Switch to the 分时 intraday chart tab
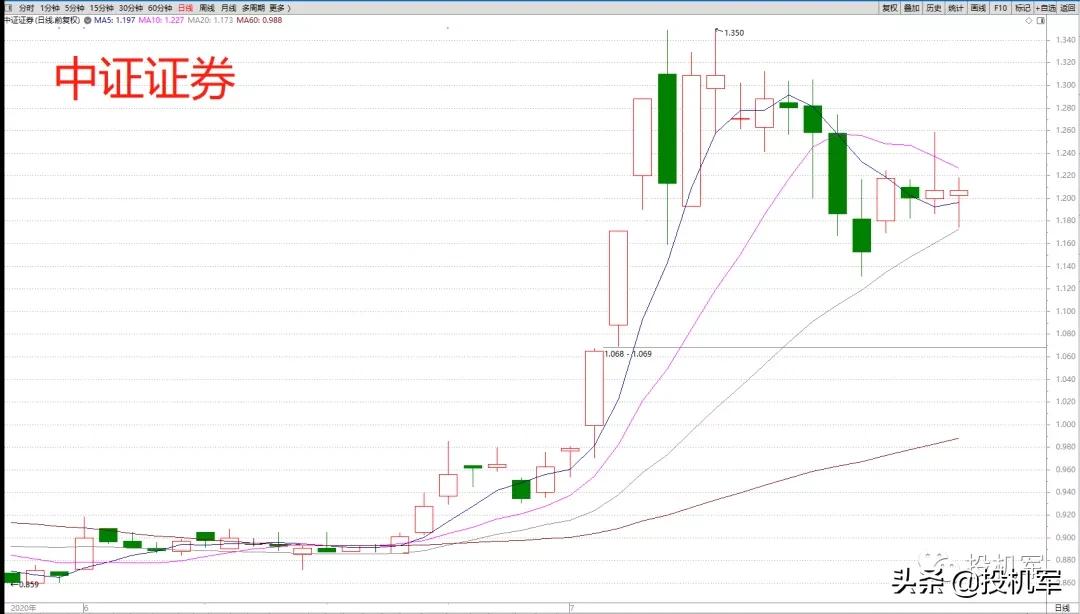Screen dimensions: 1080x614 [26, 8]
